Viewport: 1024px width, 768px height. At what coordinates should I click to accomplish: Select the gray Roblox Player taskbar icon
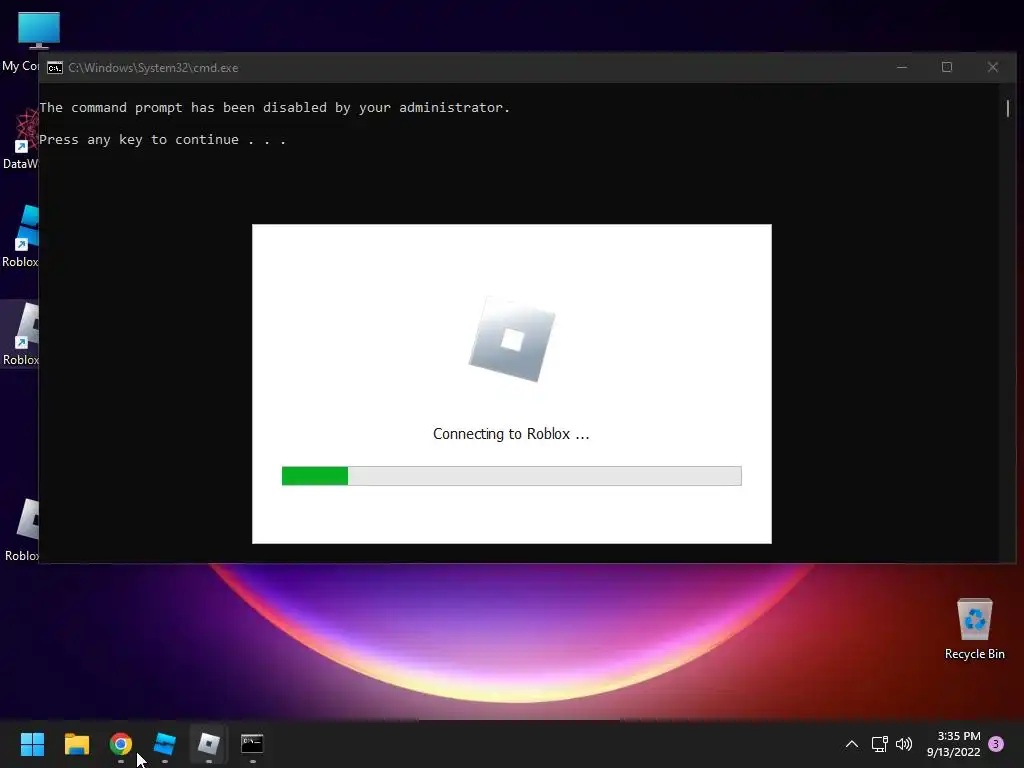[208, 744]
